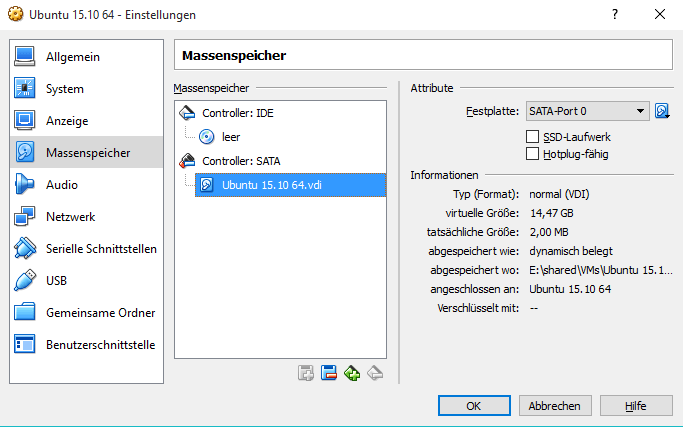The height and width of the screenshot is (427, 683).
Task: Select Controller: IDE in storage tree
Action: coord(237,113)
